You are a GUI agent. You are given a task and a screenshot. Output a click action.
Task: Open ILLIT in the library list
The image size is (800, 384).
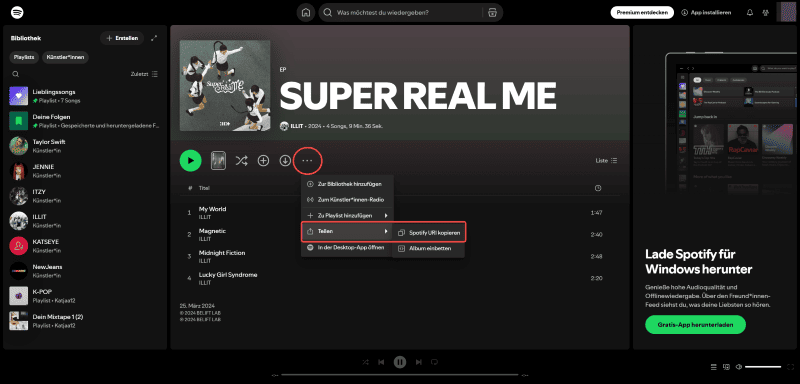[85, 221]
